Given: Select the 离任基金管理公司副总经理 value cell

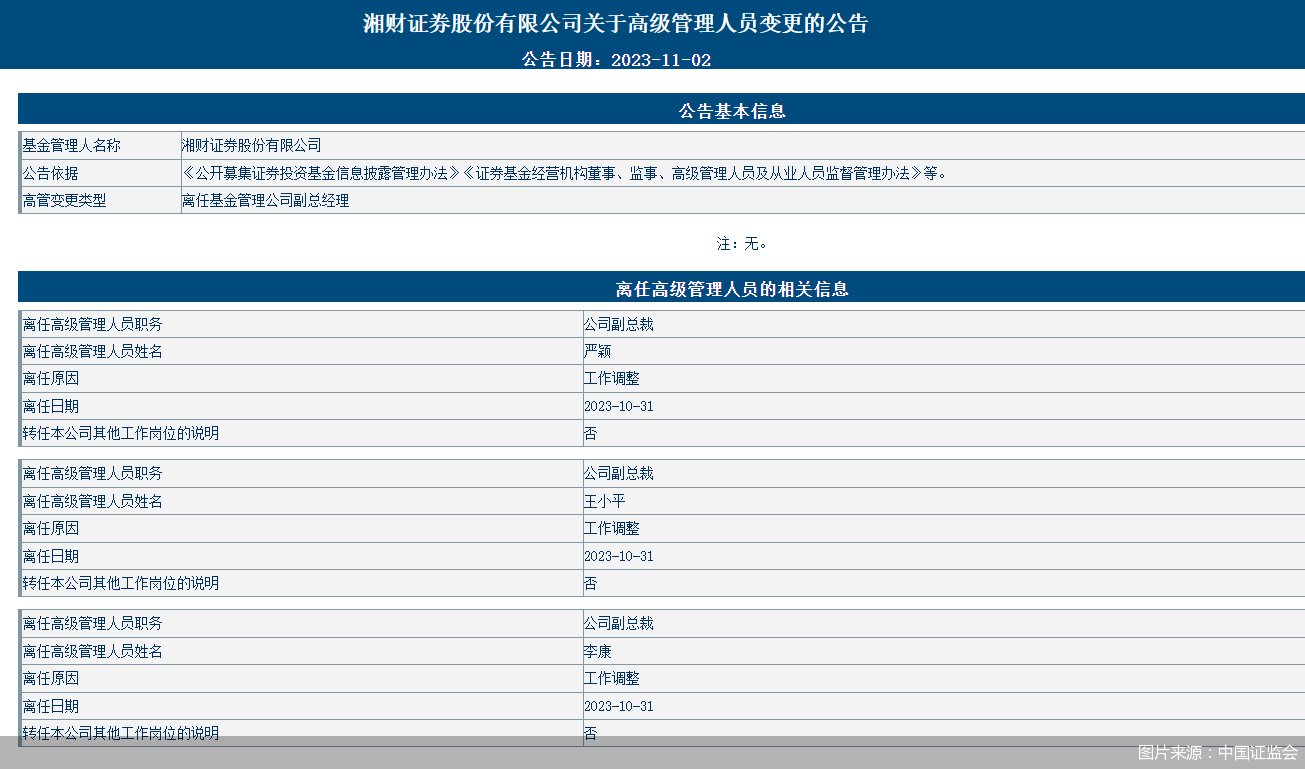Looking at the screenshot, I should pos(742,200).
